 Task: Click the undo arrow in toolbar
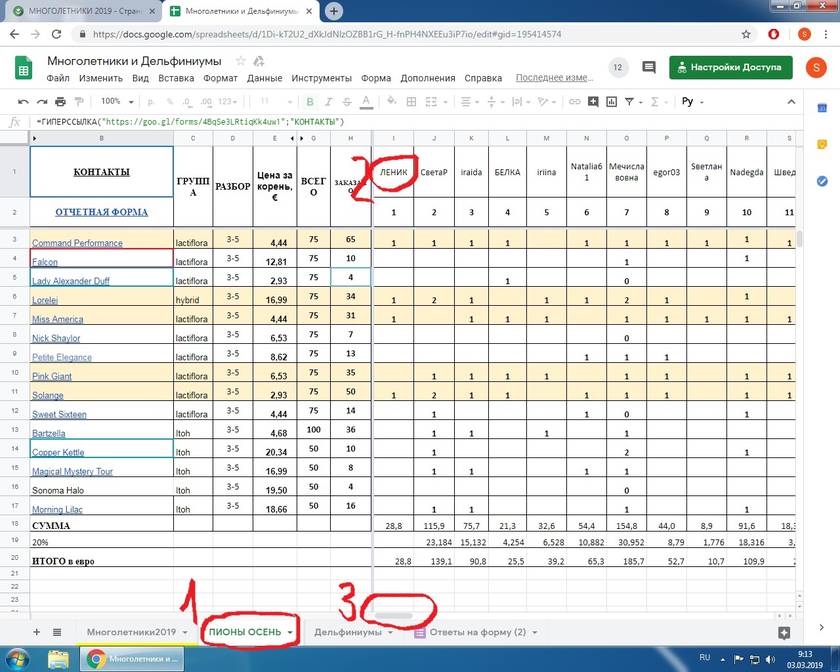point(23,101)
